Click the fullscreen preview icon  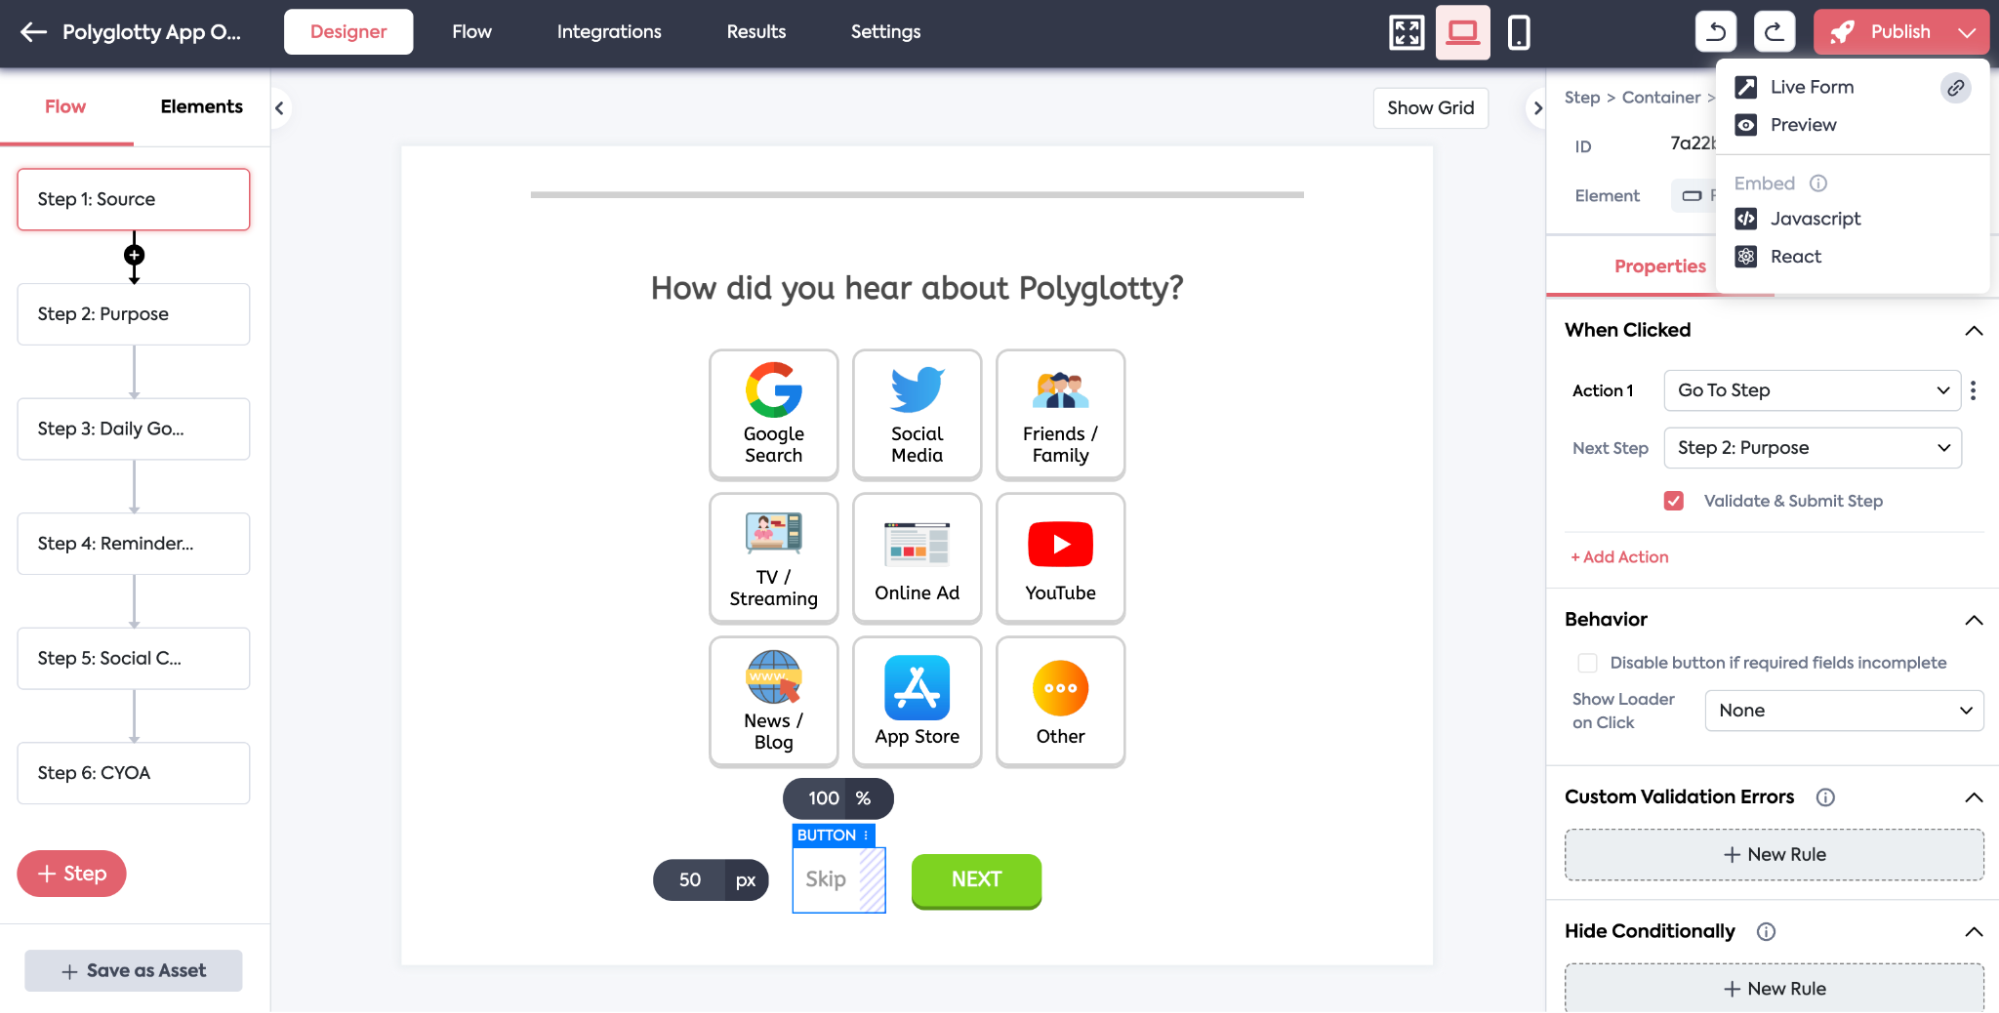[x=1406, y=31]
